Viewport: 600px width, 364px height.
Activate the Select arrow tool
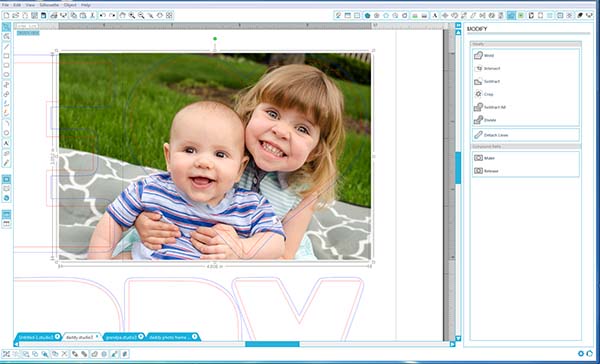point(6,27)
